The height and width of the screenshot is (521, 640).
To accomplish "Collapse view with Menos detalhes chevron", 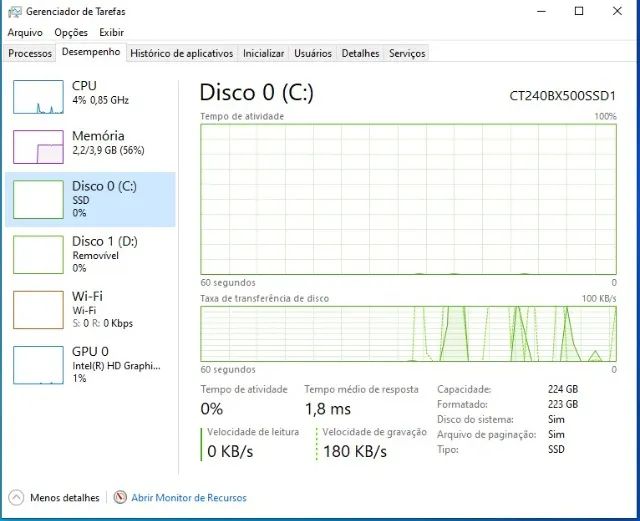I will point(16,497).
